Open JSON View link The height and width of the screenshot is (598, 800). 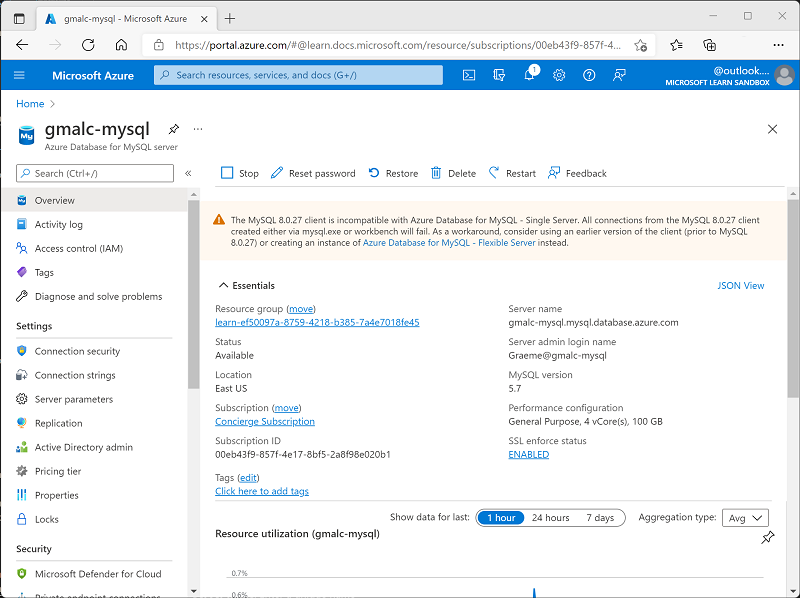(741, 286)
